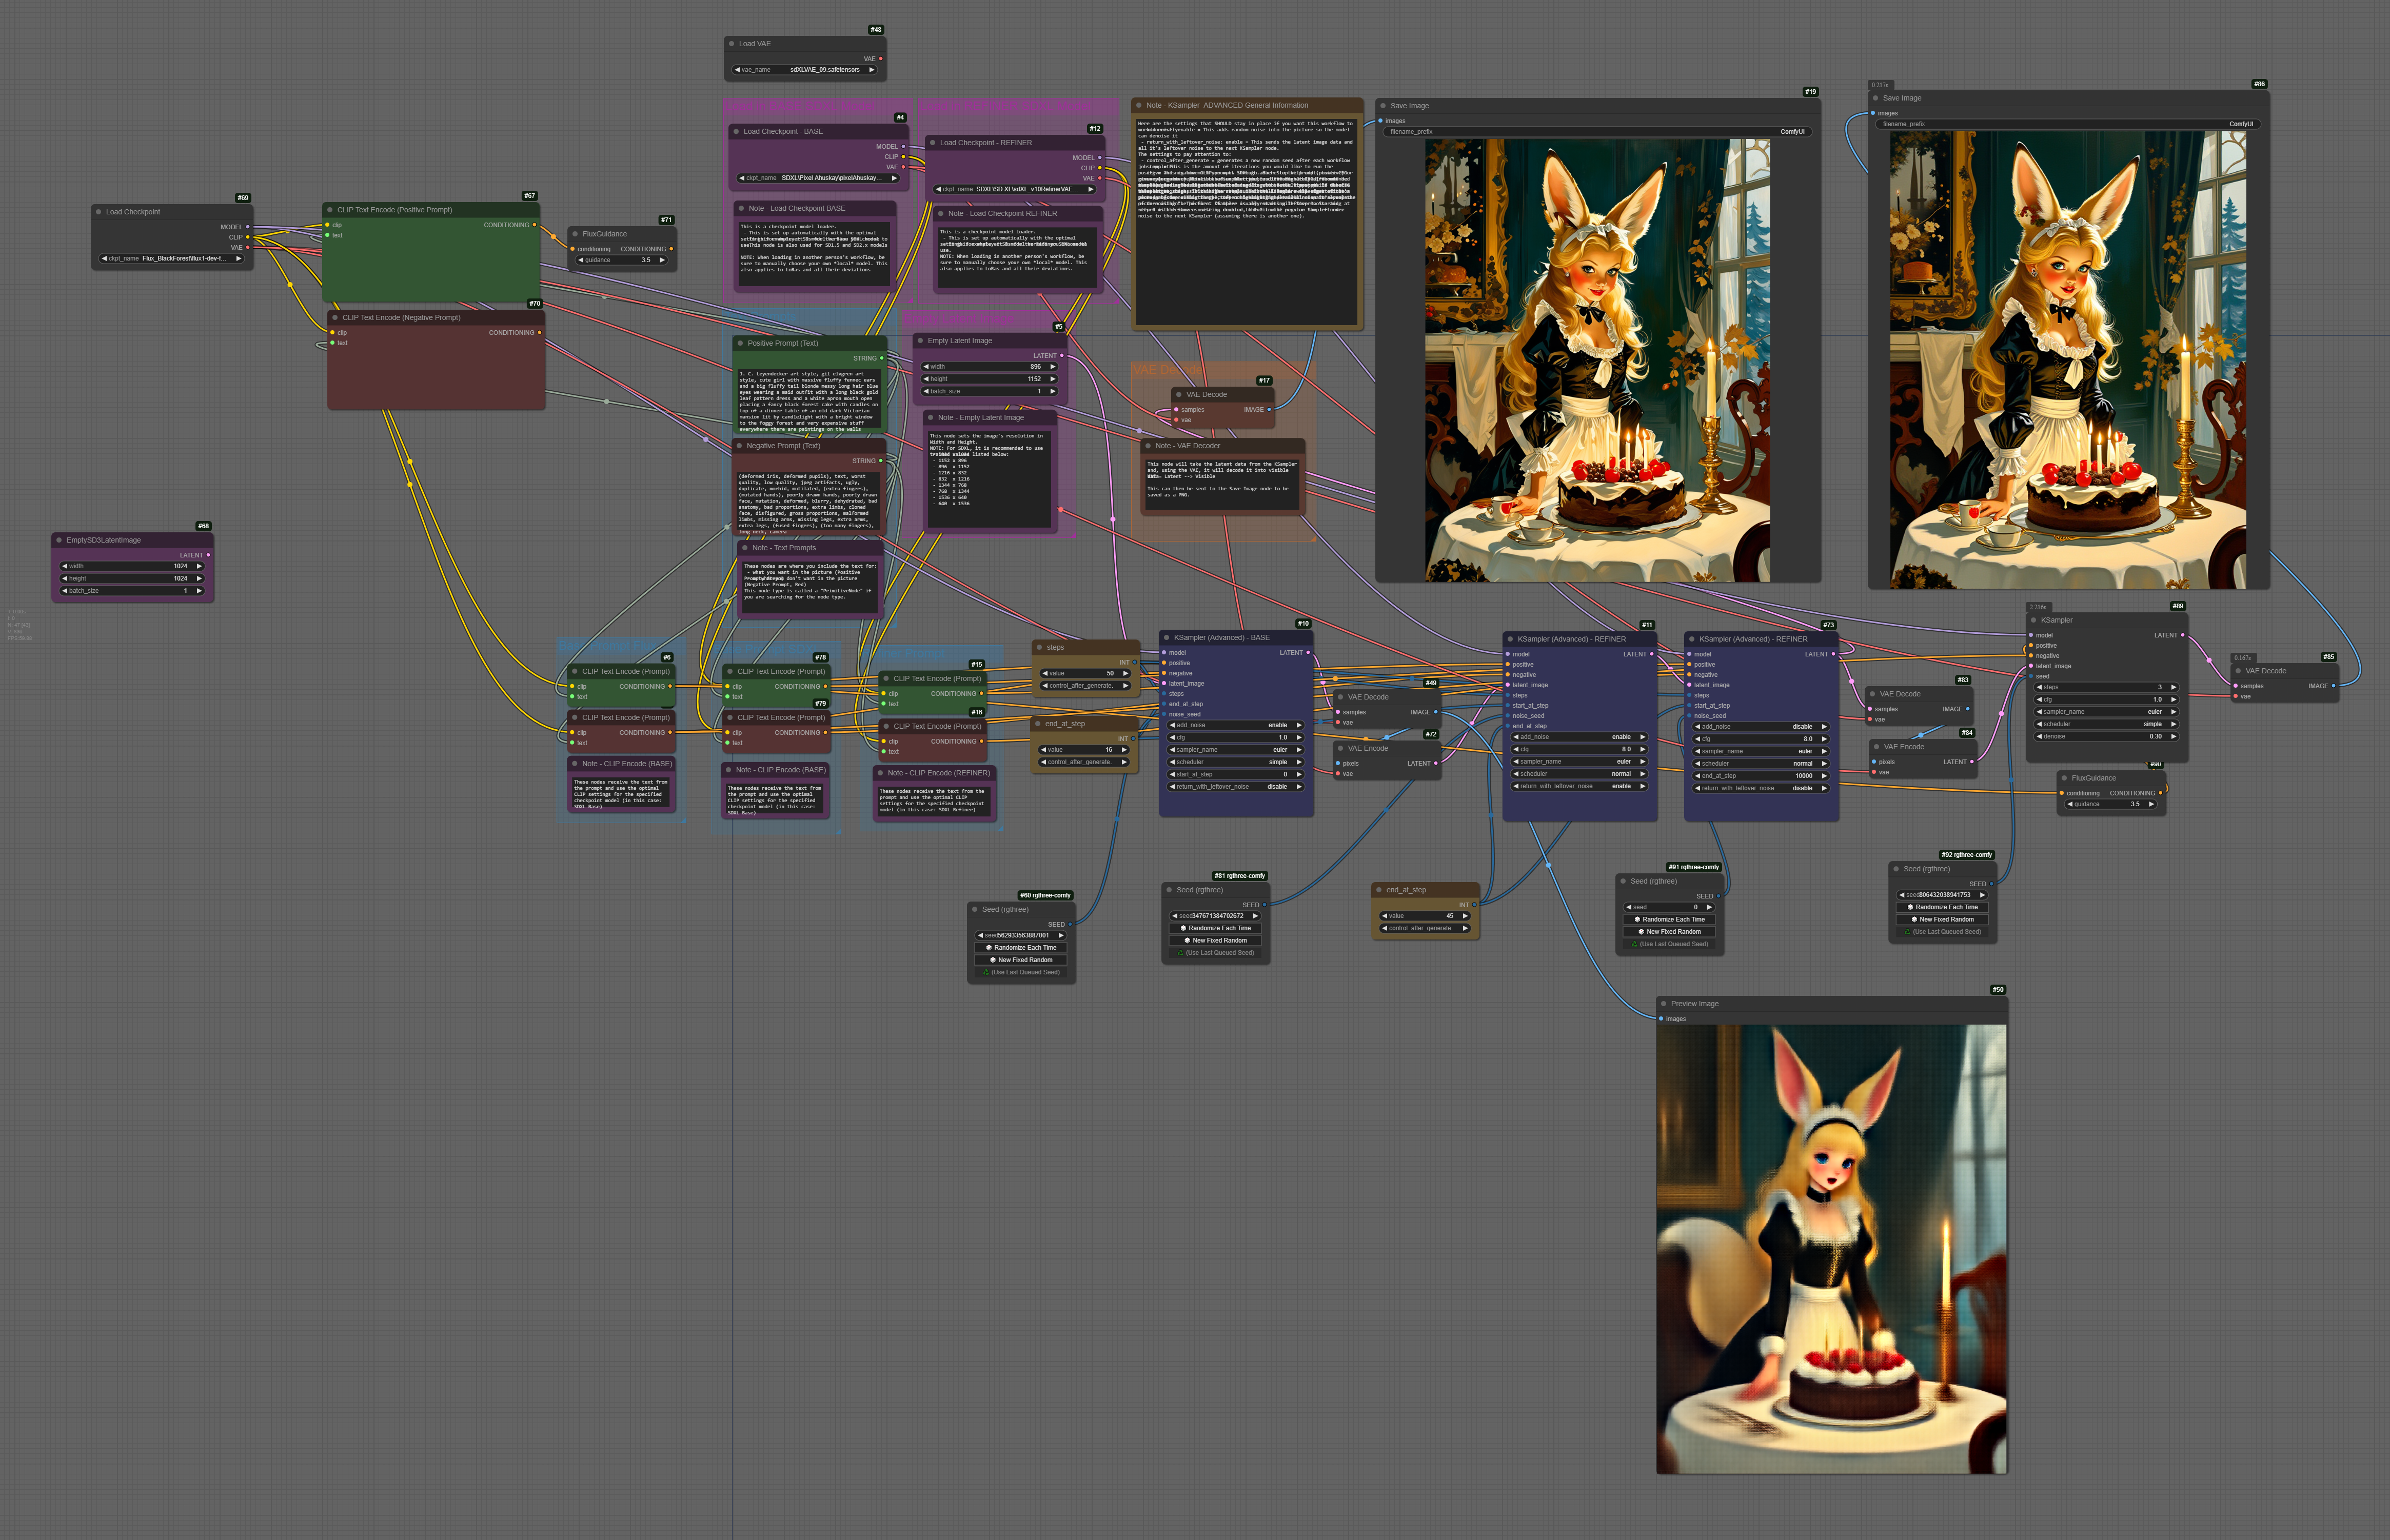The image size is (2390, 1540).
Task: Click Randomize Each Time in Seed node #91
Action: [1669, 920]
